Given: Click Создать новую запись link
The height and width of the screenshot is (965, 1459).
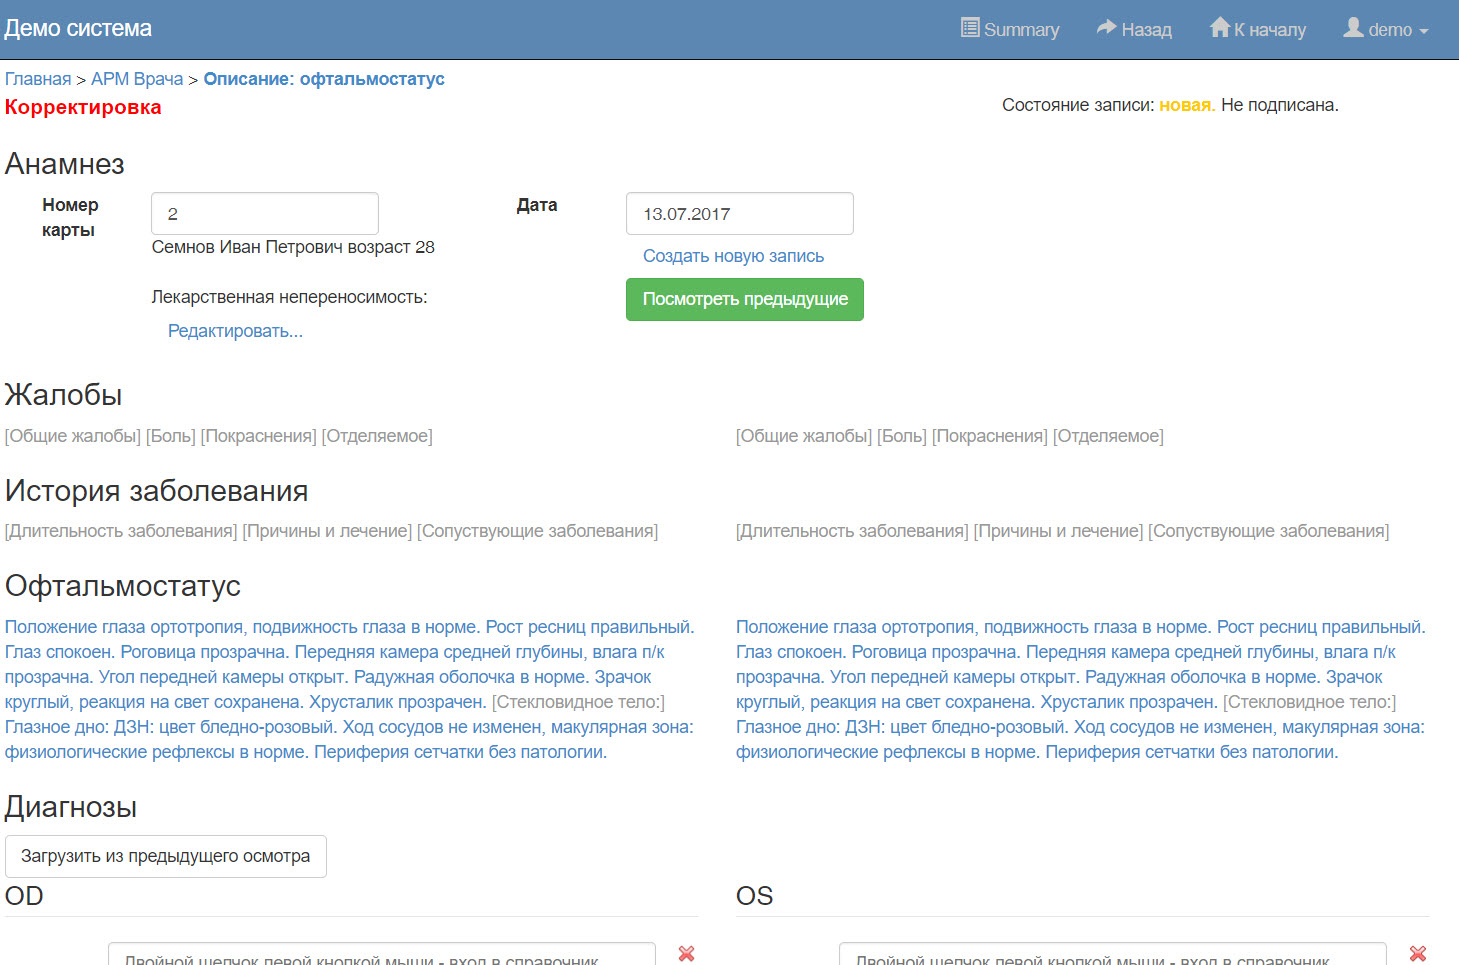Looking at the screenshot, I should click(x=733, y=256).
